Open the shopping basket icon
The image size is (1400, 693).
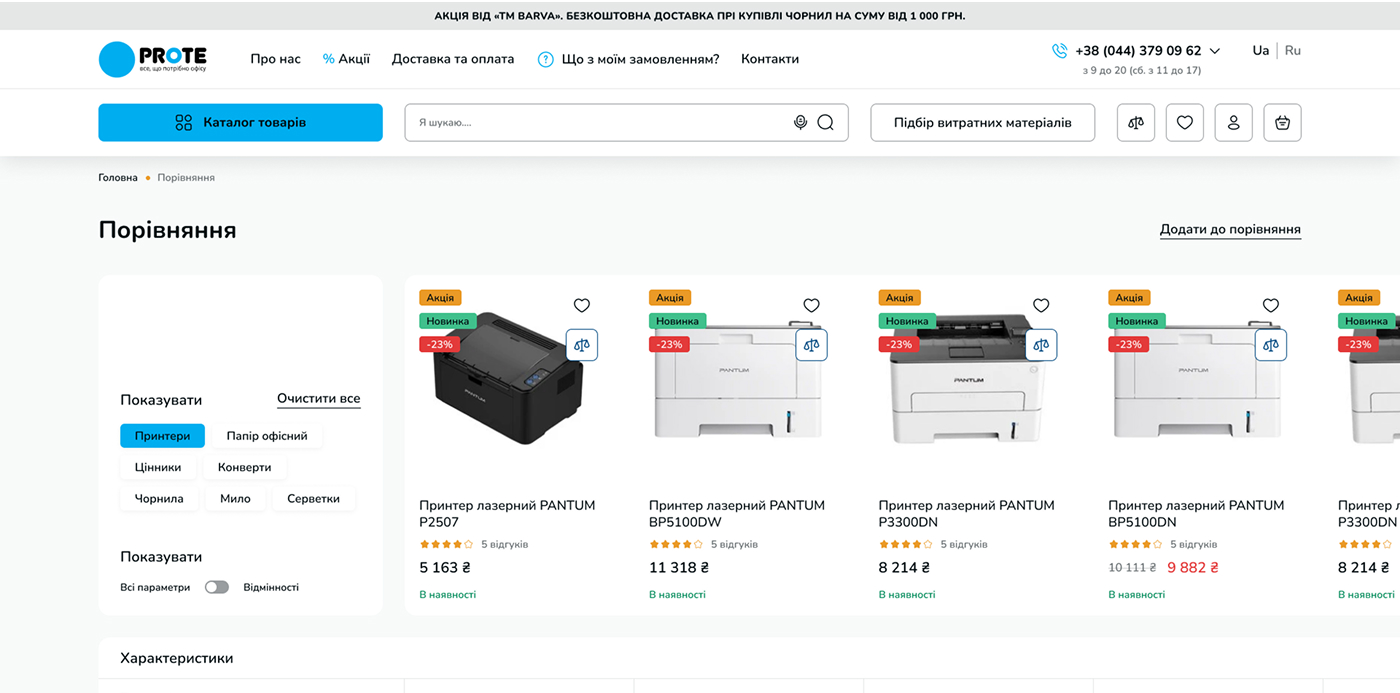tap(1282, 122)
